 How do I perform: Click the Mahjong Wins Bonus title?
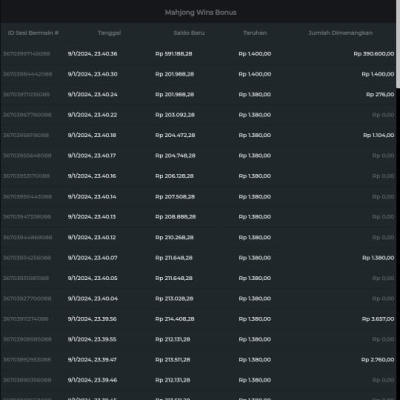pos(201,12)
